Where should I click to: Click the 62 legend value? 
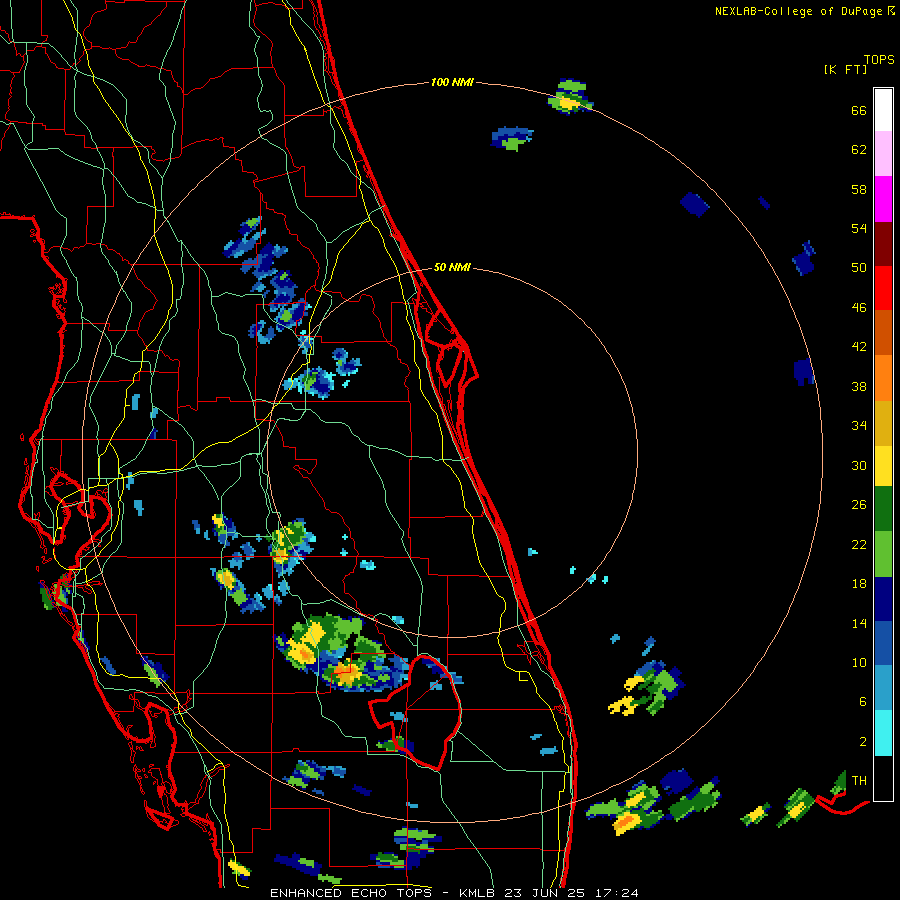coord(859,150)
